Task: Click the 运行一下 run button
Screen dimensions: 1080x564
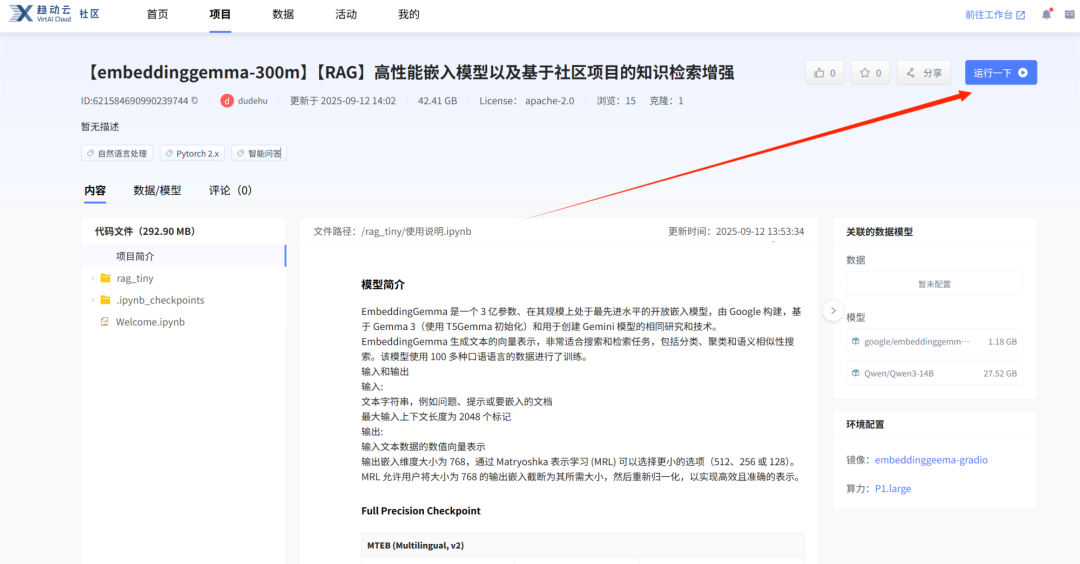Action: [1001, 73]
